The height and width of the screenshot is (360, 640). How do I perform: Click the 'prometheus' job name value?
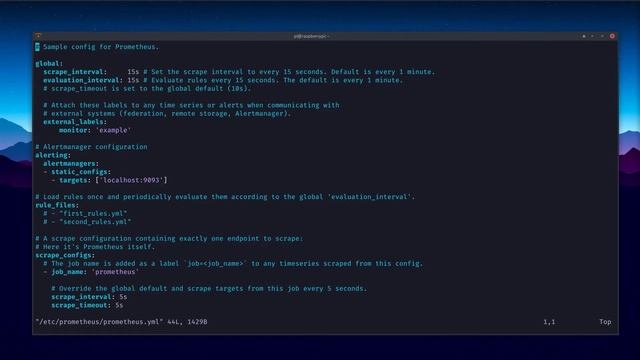[x=115, y=272]
